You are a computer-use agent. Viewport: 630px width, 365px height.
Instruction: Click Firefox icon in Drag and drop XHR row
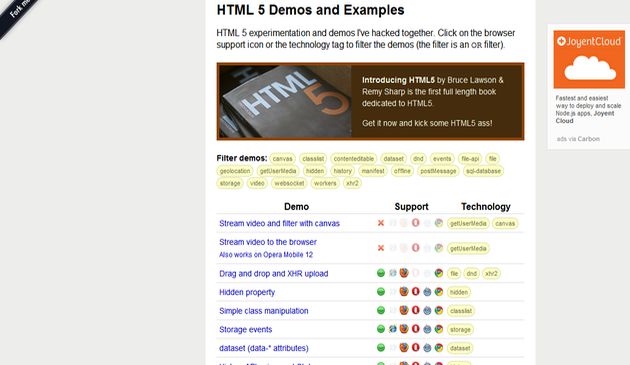[x=404, y=273]
